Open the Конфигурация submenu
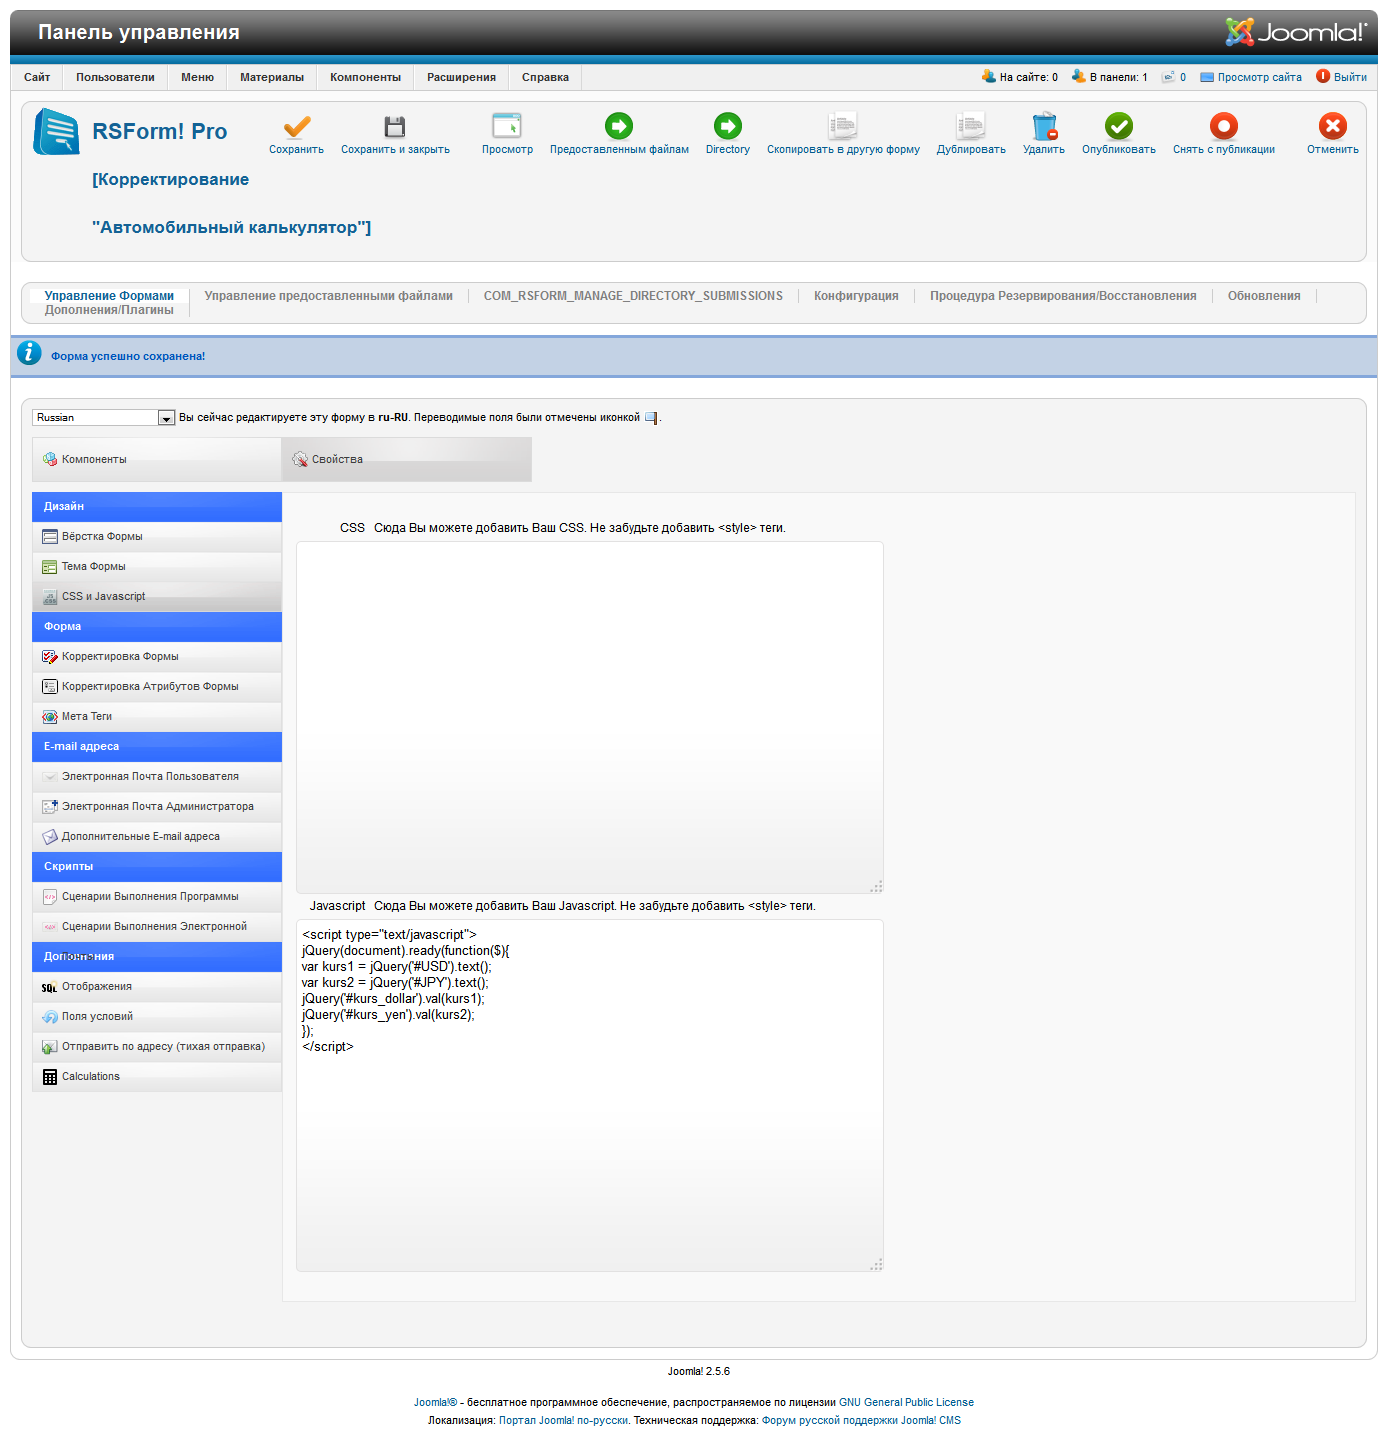 pyautogui.click(x=856, y=296)
